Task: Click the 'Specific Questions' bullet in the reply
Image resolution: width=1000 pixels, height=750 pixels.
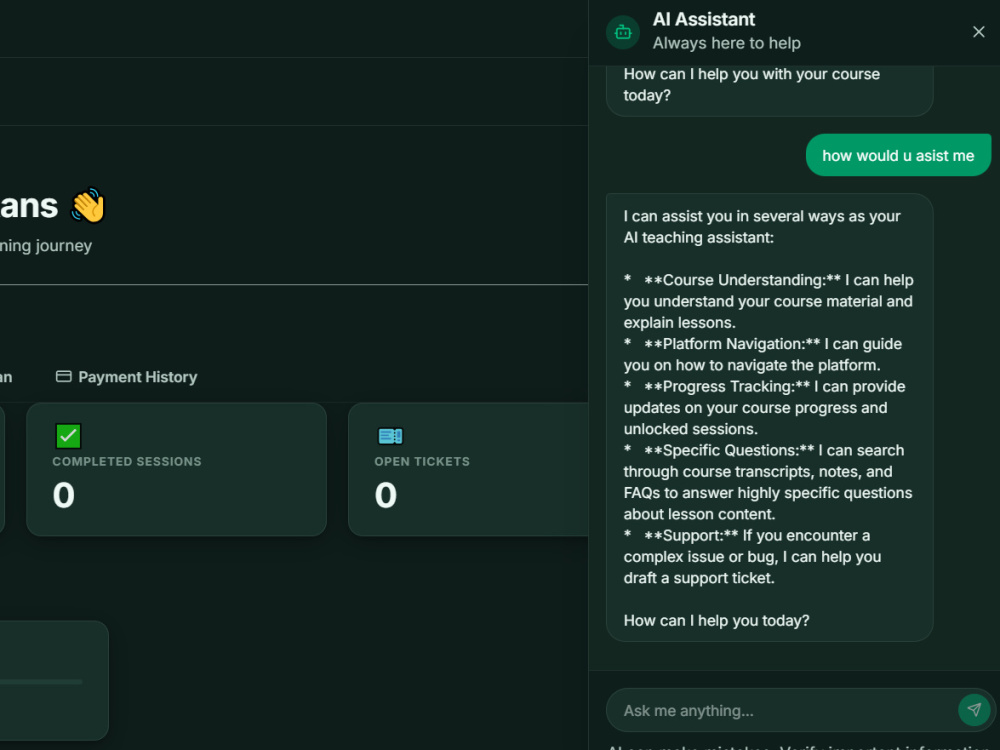Action: [x=768, y=482]
